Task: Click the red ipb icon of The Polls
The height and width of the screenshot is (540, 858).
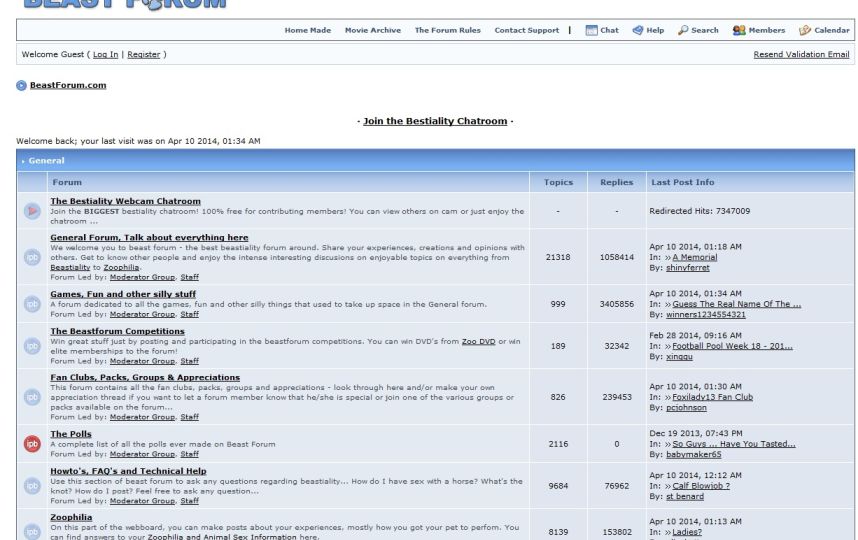Action: 32,444
